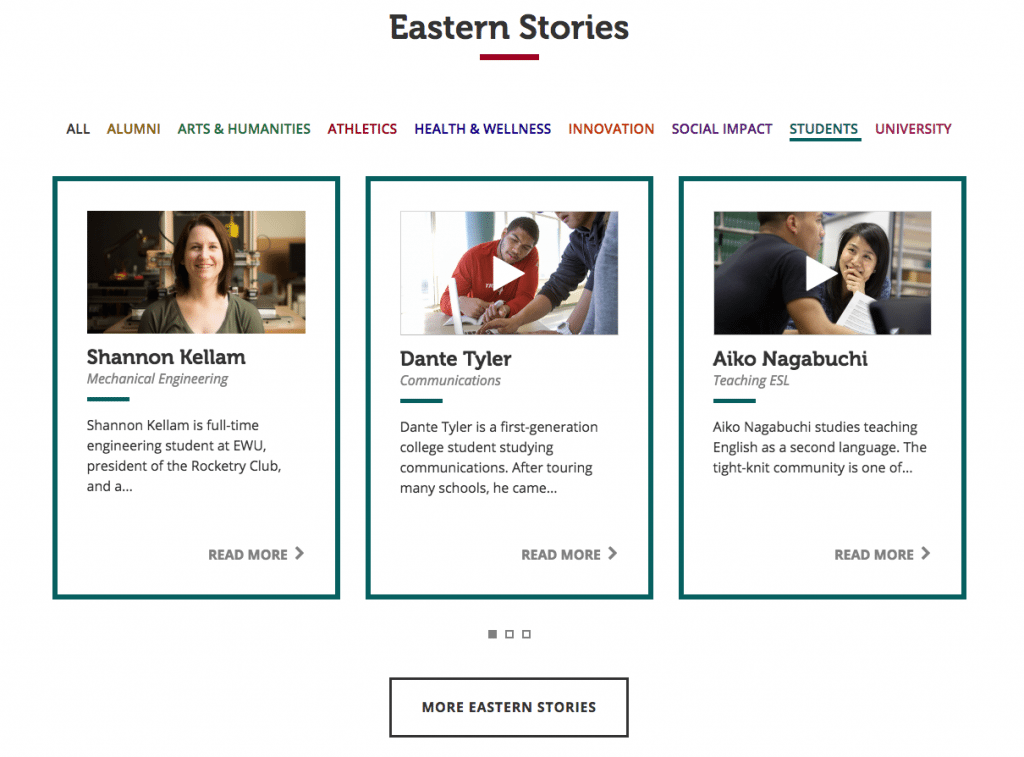Switch to the second carousel page dot
Viewport: 1024px width, 757px height.
coord(509,634)
